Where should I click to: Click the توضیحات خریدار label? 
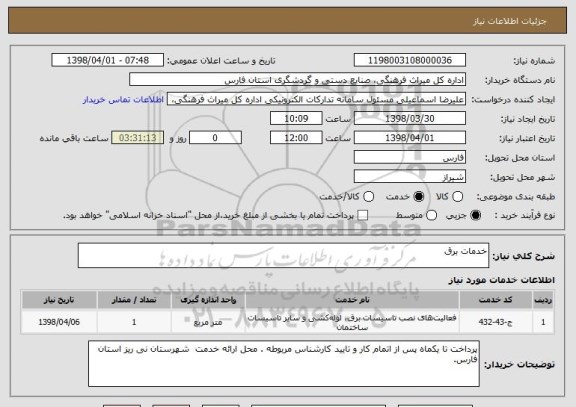519,364
